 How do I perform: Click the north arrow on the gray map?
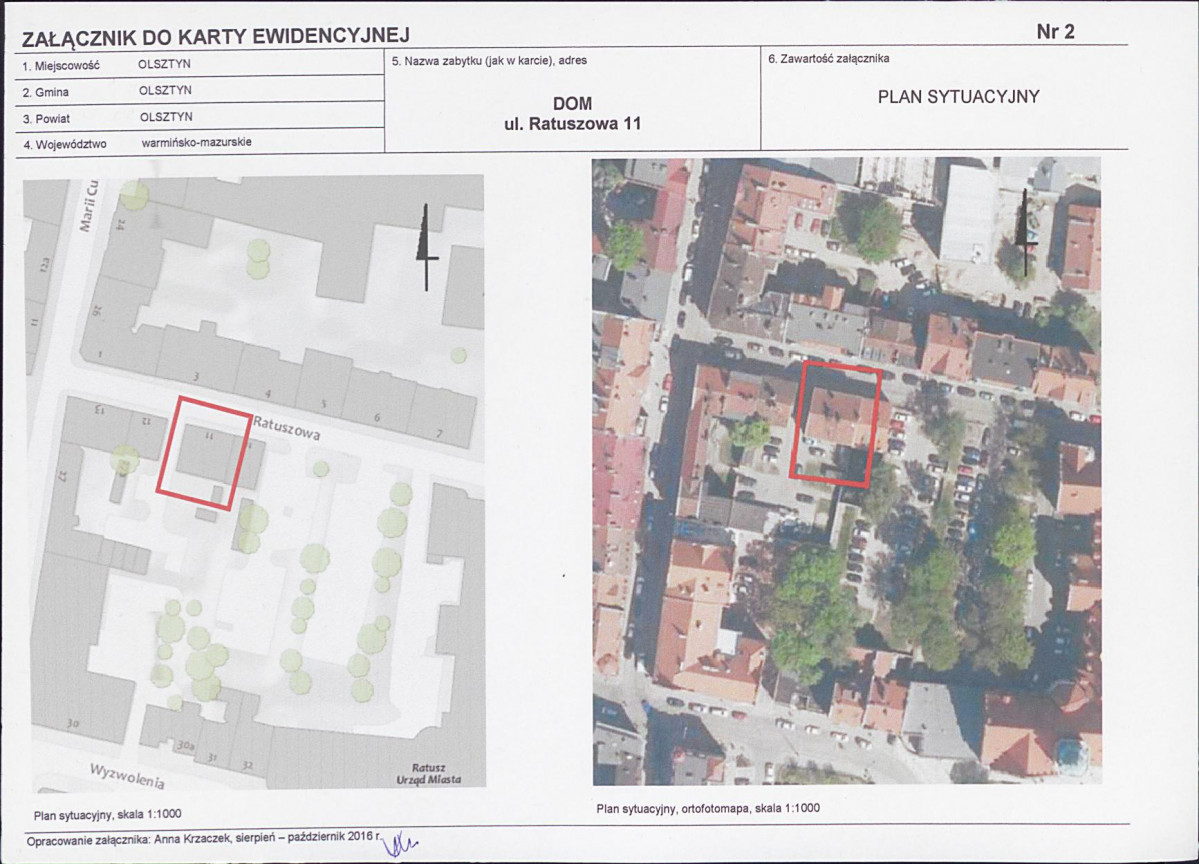[x=427, y=247]
